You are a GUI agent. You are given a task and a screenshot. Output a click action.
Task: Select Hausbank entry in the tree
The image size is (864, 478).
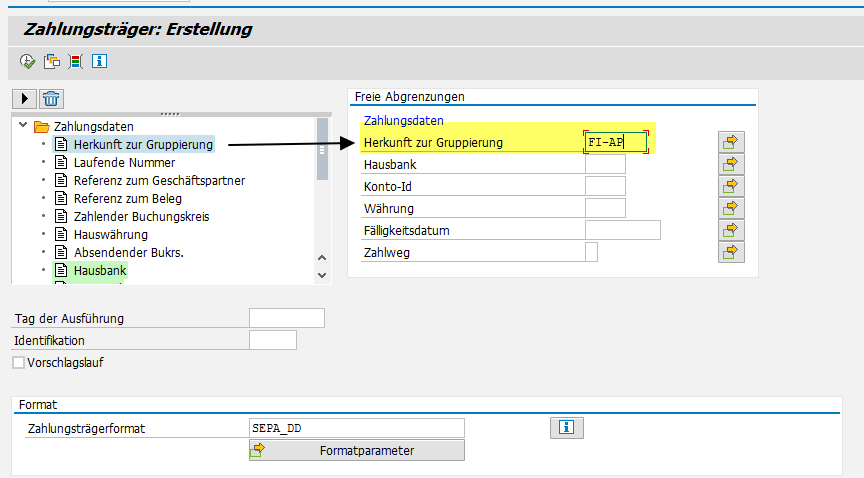99,270
